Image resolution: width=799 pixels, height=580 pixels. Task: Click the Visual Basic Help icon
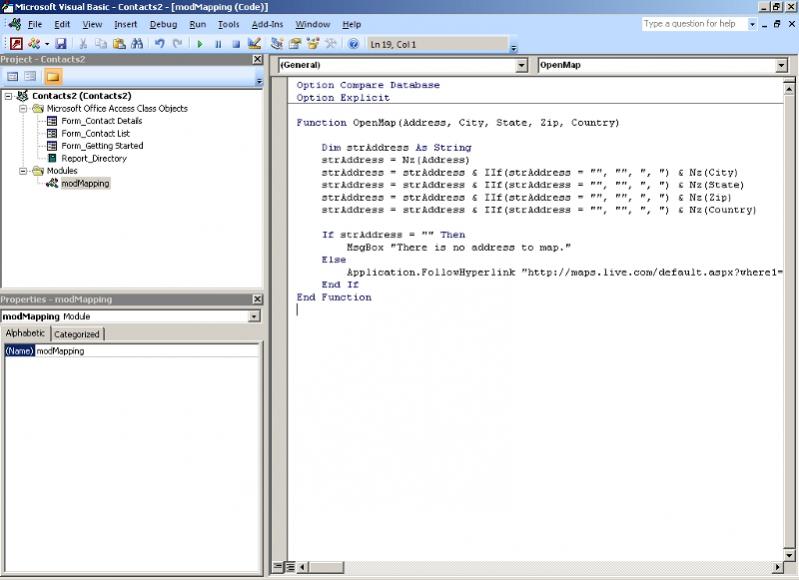pos(353,44)
